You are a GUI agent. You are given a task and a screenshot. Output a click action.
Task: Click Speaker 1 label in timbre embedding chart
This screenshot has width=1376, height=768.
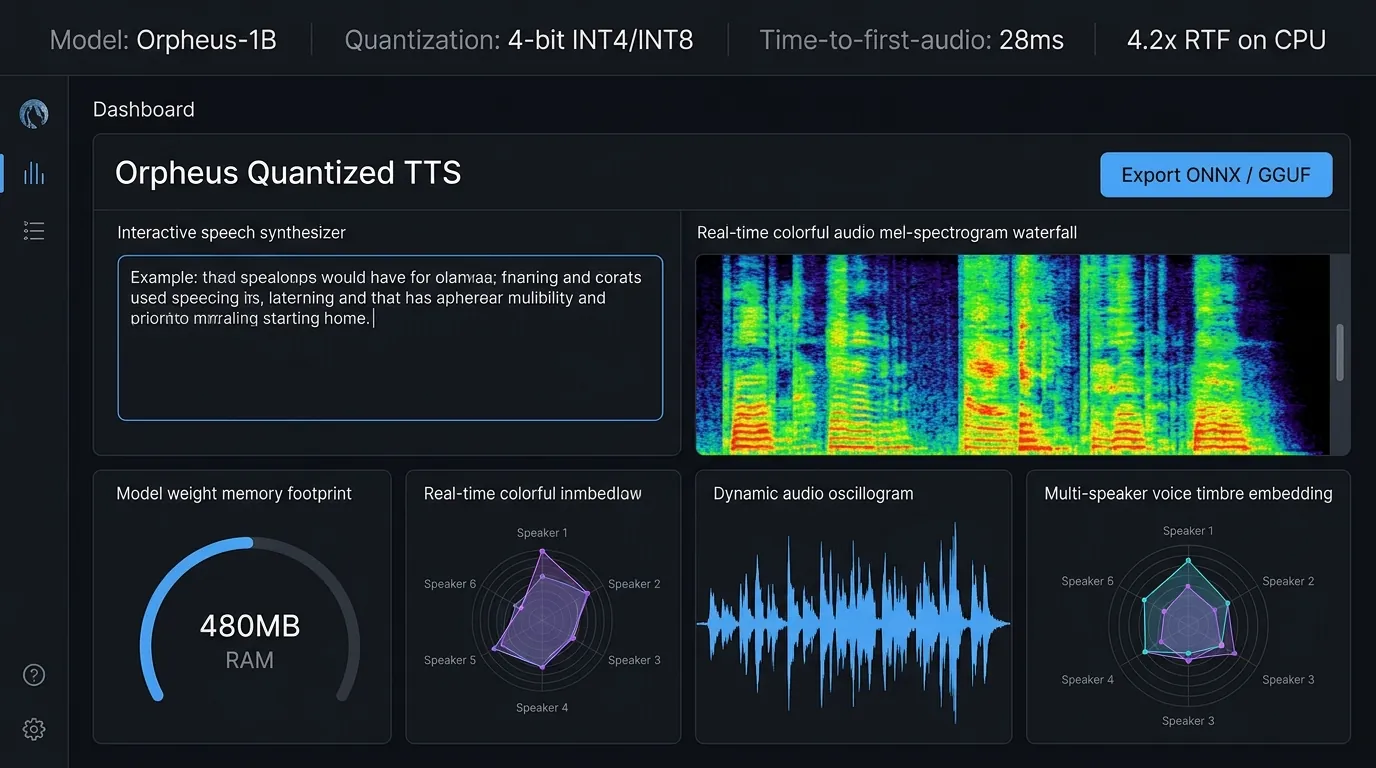pyautogui.click(x=1188, y=531)
